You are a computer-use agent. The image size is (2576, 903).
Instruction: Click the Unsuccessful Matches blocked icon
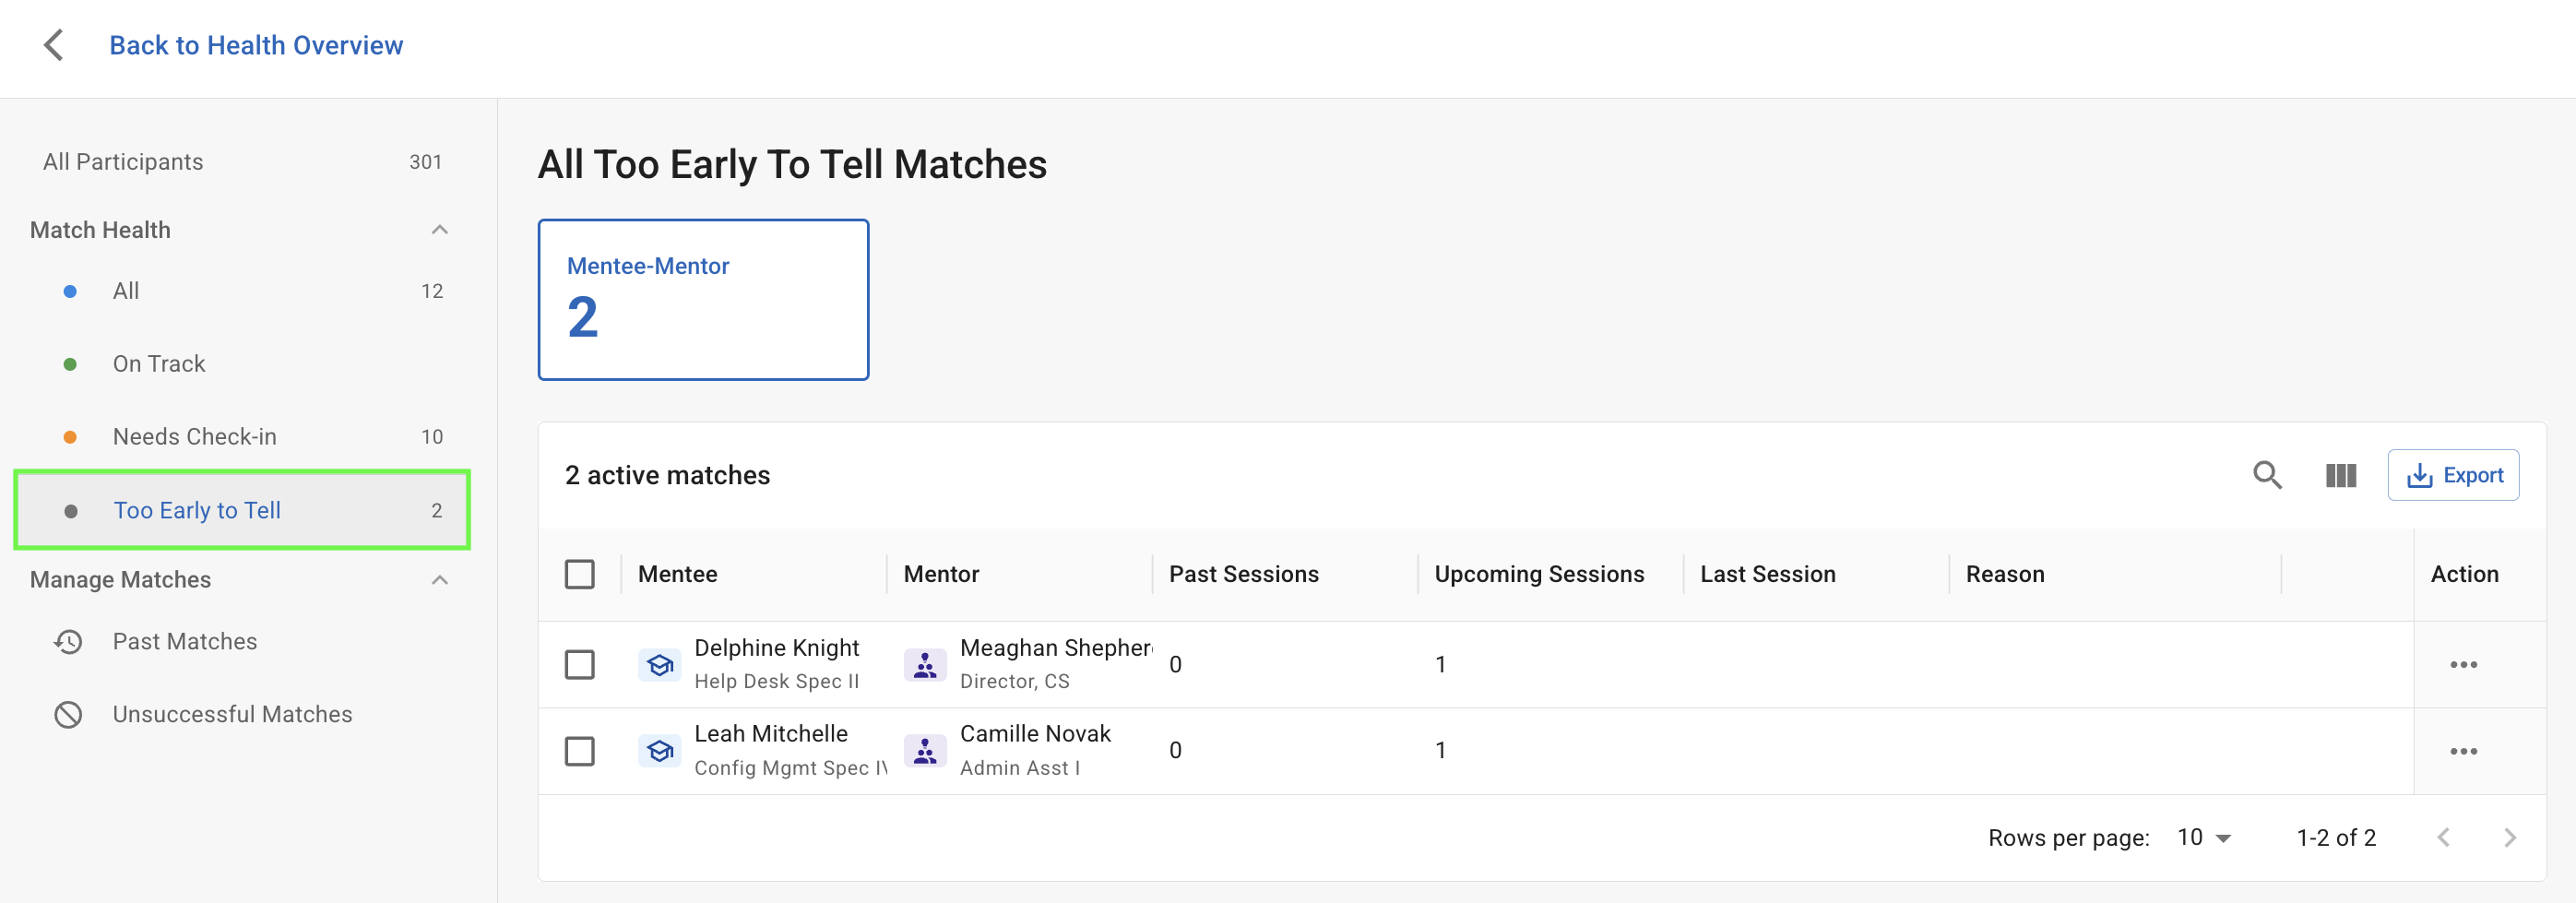point(68,715)
